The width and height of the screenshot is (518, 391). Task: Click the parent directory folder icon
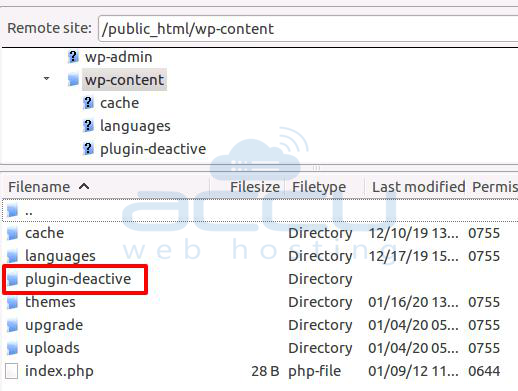[12, 211]
